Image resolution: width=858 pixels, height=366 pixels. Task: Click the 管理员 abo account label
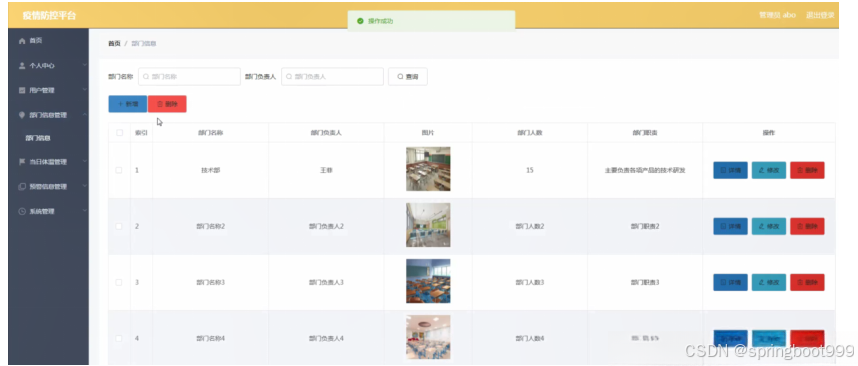(x=777, y=15)
